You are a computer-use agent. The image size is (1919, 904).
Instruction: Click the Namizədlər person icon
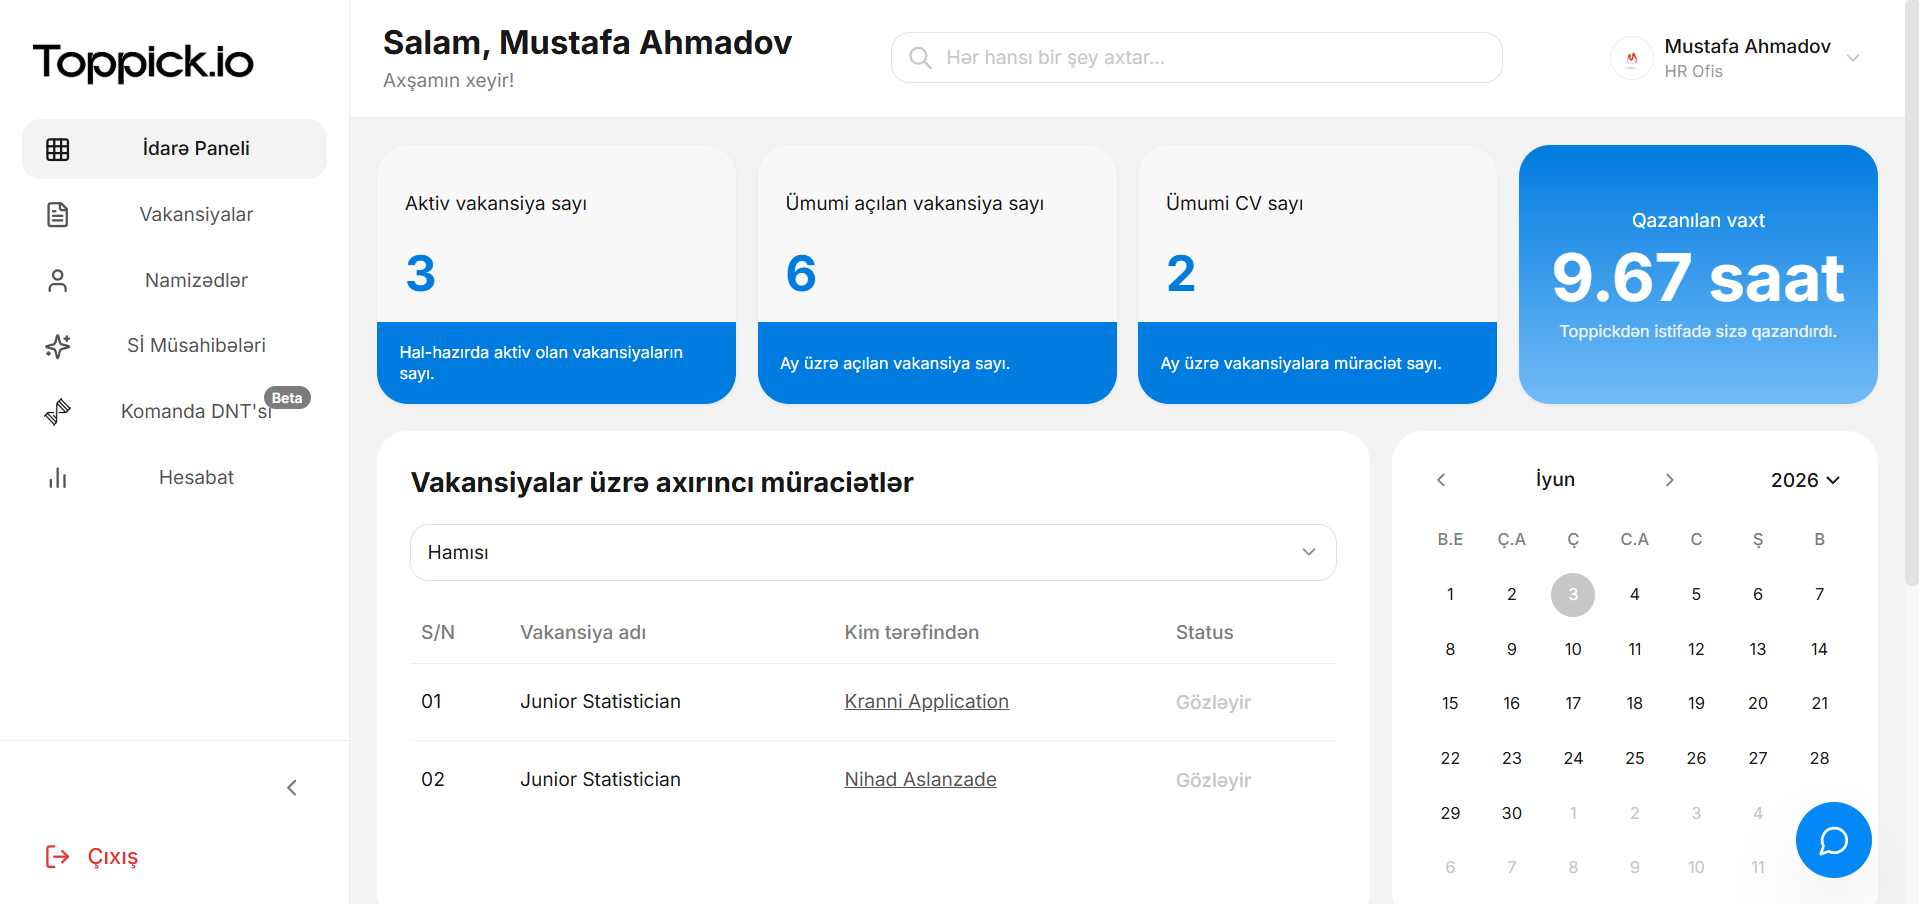pos(58,280)
